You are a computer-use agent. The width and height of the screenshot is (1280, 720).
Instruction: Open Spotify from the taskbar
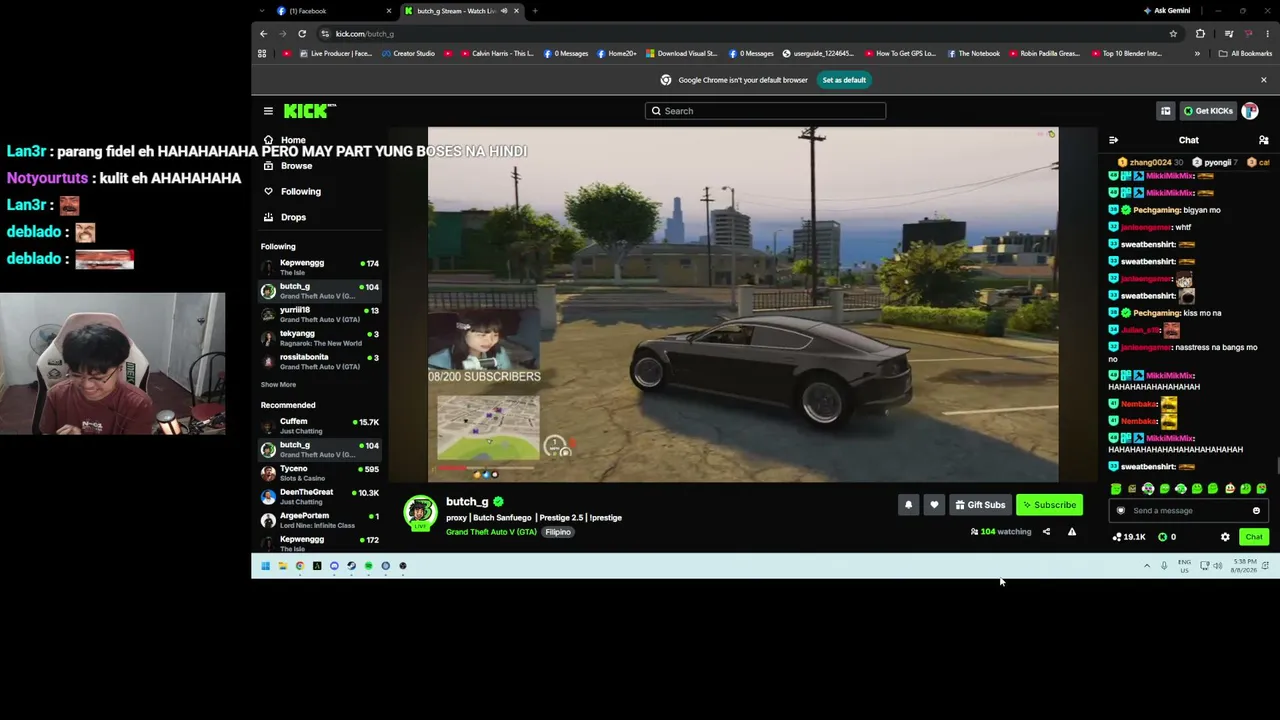pos(368,566)
